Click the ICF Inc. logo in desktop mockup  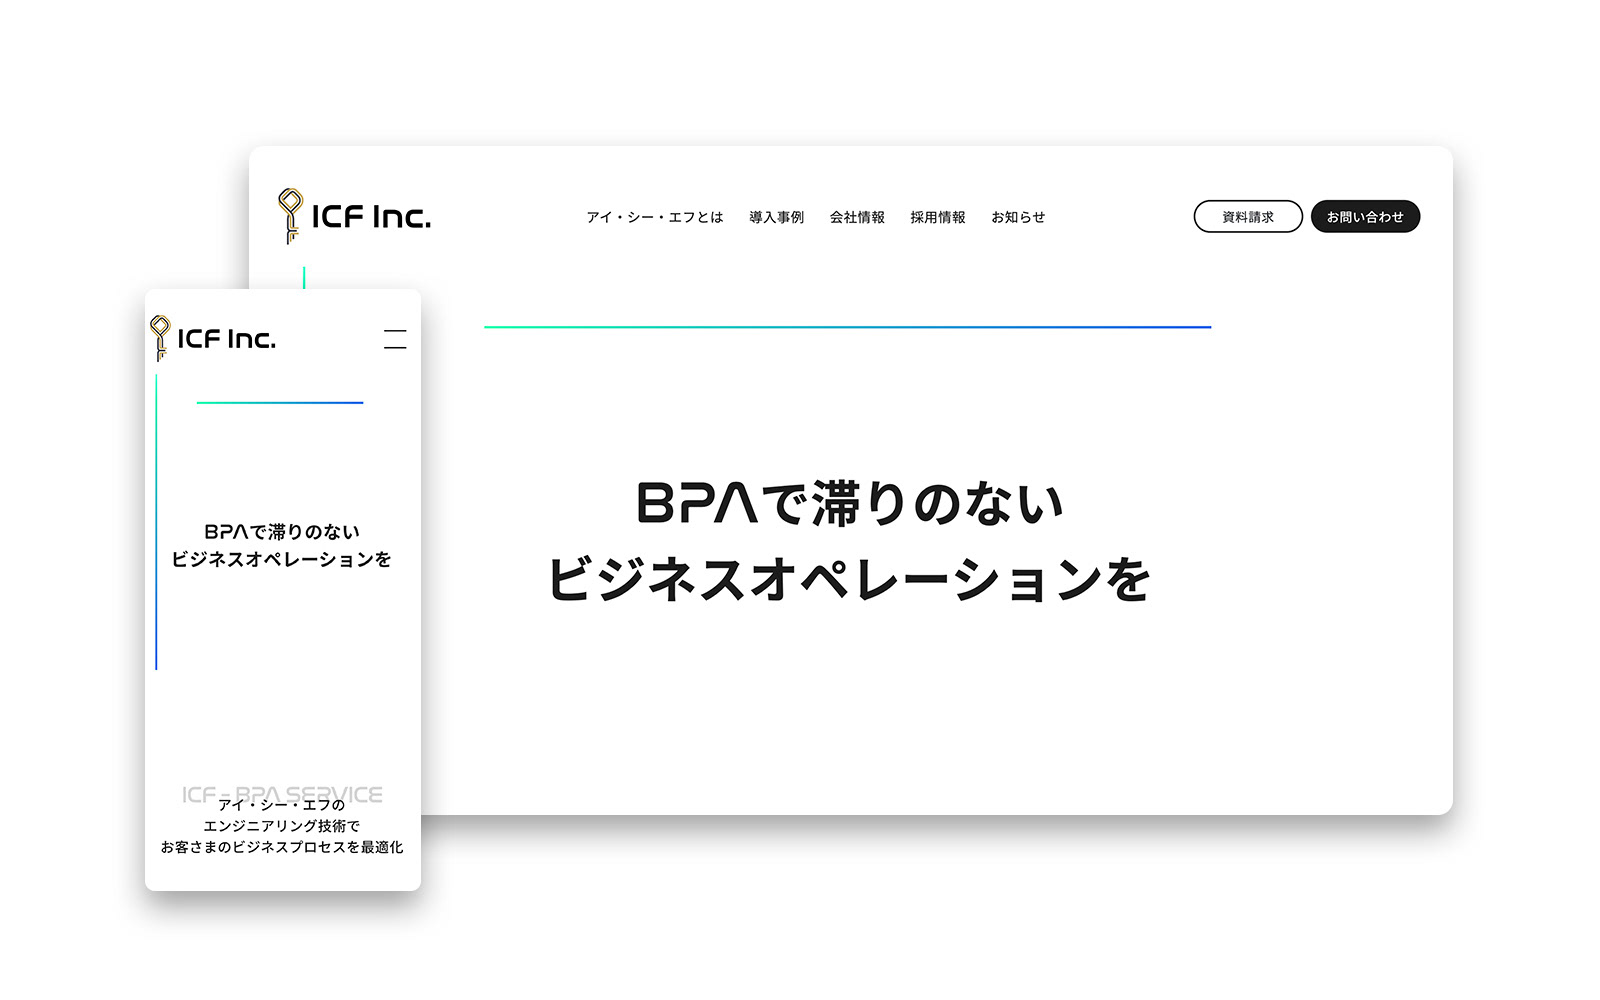pos(354,216)
